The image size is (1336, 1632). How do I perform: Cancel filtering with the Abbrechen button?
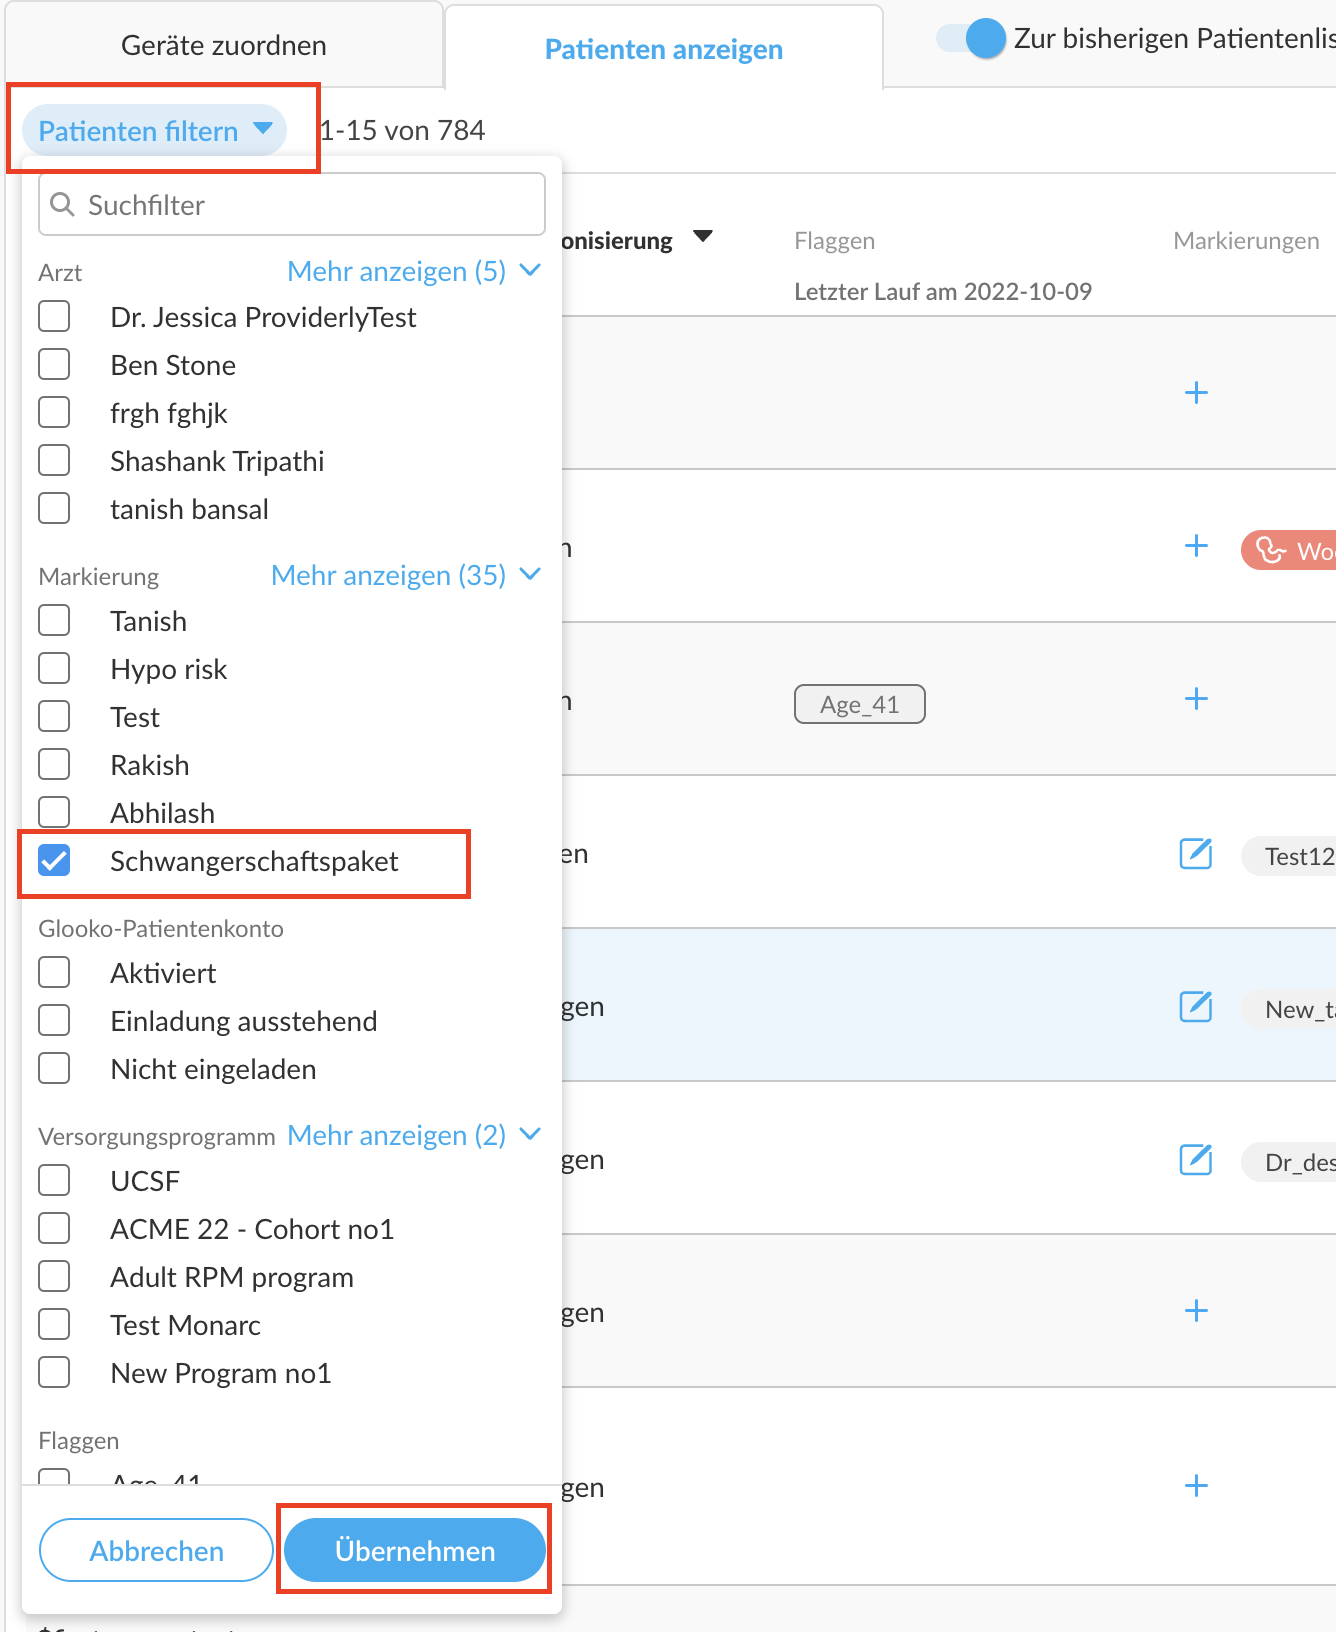pyautogui.click(x=156, y=1550)
